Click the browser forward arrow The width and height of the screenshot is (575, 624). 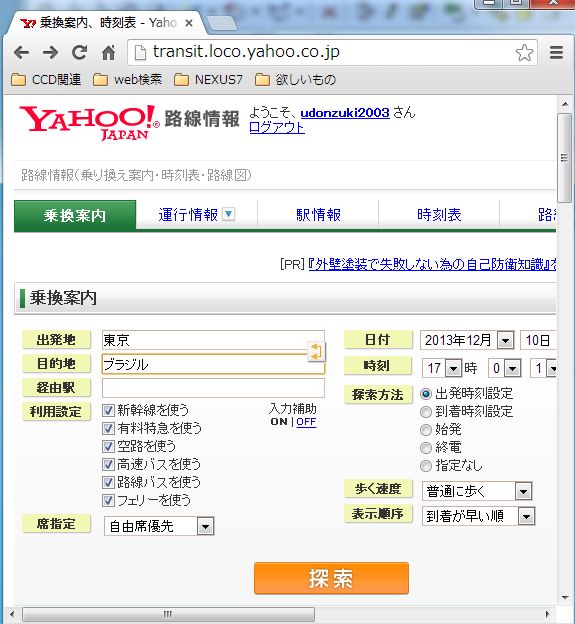click(50, 53)
